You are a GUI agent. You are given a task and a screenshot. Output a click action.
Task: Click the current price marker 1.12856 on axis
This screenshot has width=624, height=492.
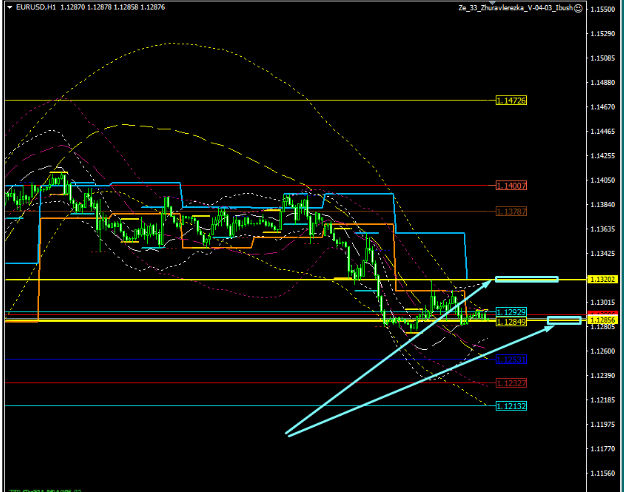coord(603,319)
